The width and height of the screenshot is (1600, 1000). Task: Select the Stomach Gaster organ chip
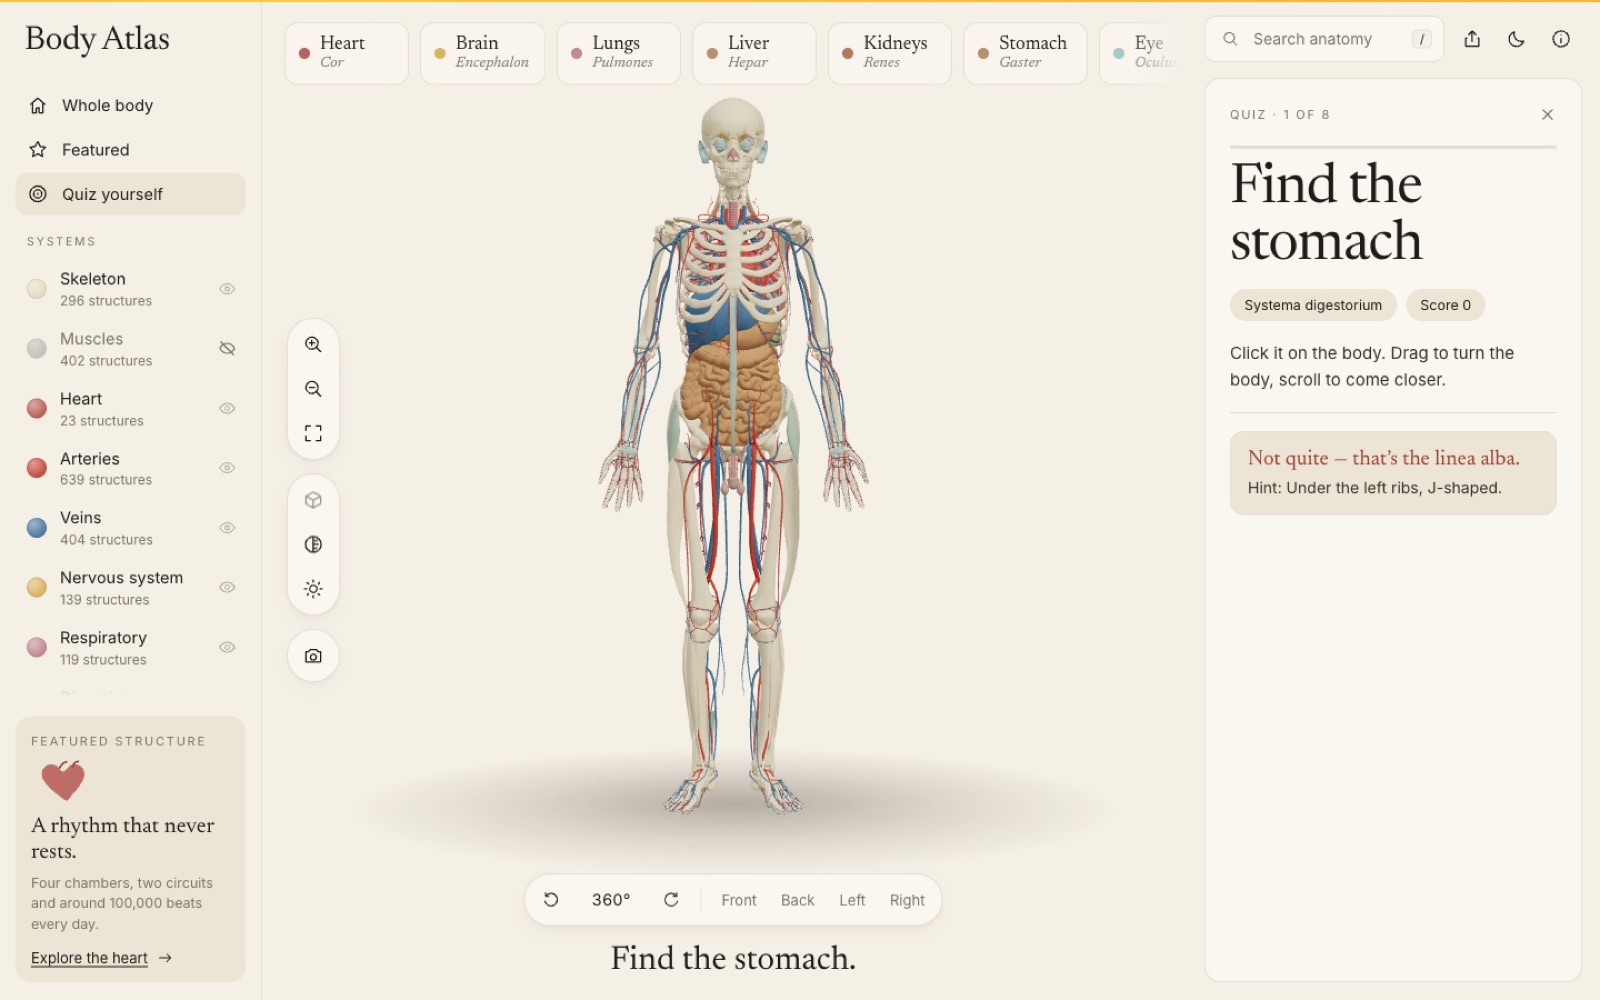[1025, 53]
